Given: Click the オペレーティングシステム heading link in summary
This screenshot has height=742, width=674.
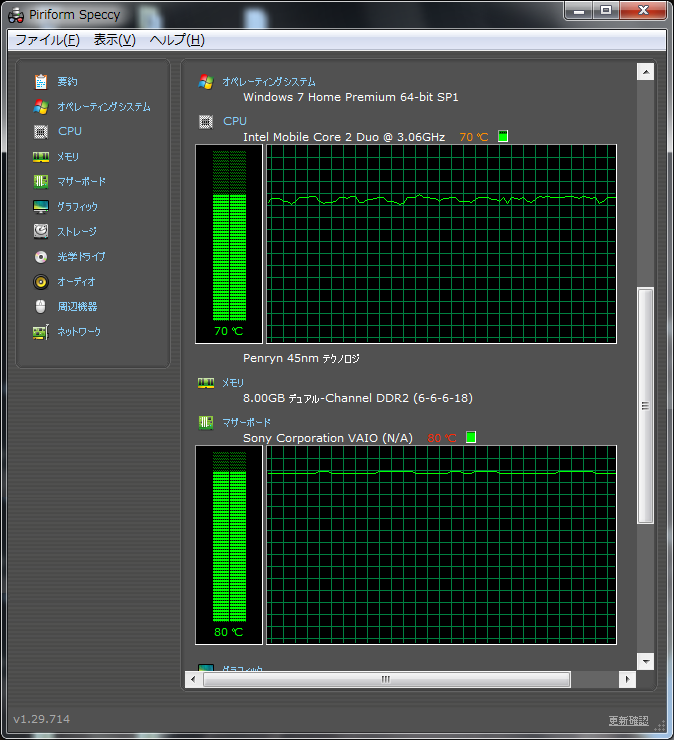Looking at the screenshot, I should point(269,82).
